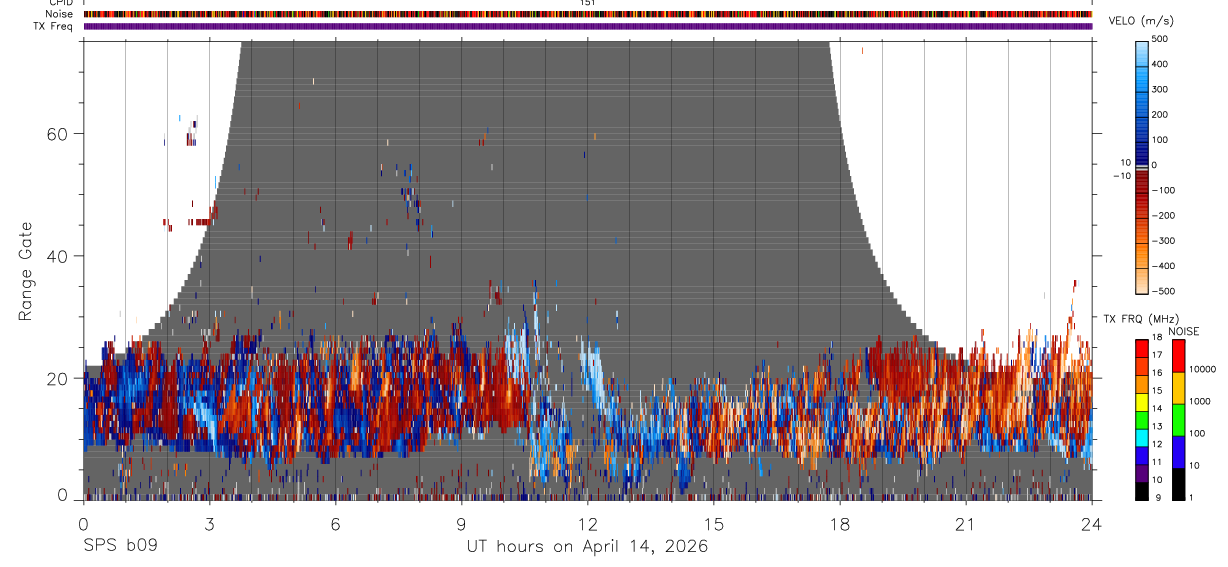Select the 9 tick on UT hours axis
The width and height of the screenshot is (1228, 567).
click(x=461, y=523)
